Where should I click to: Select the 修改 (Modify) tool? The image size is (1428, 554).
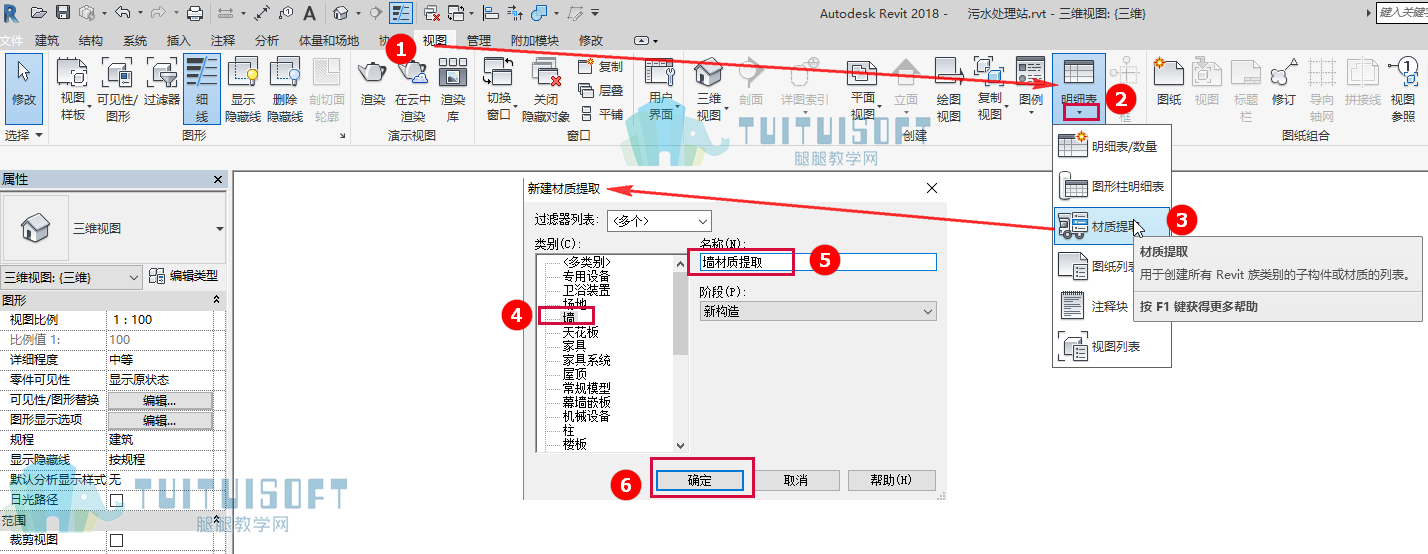click(x=23, y=88)
